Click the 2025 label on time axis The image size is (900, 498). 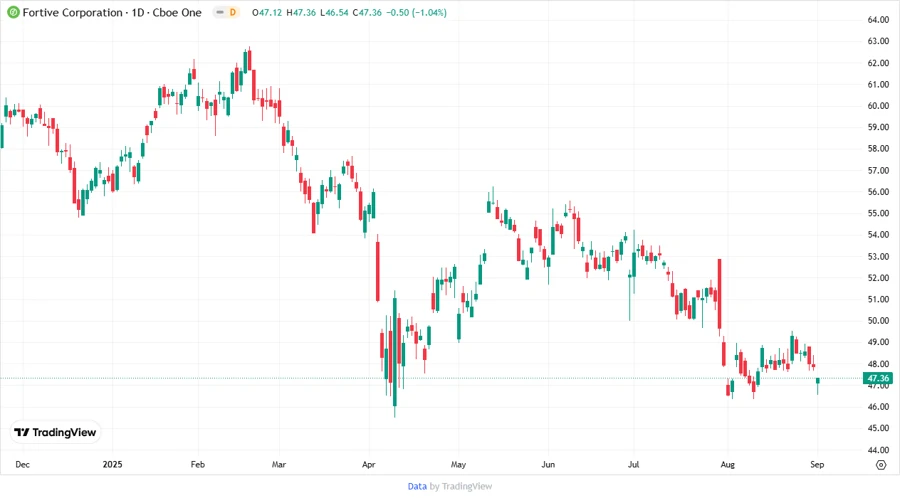tap(112, 464)
